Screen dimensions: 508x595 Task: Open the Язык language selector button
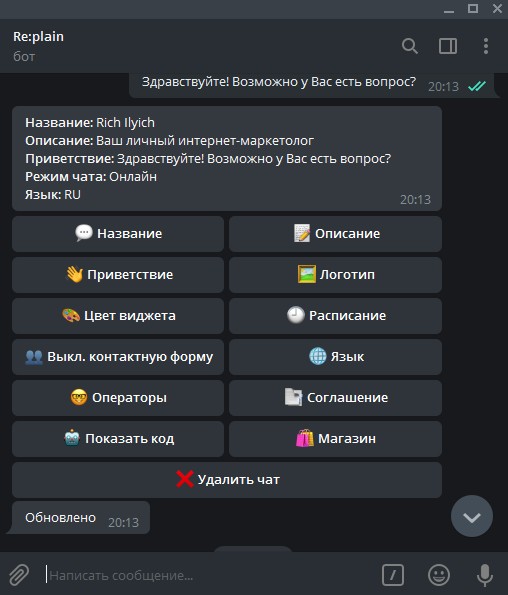pyautogui.click(x=335, y=357)
